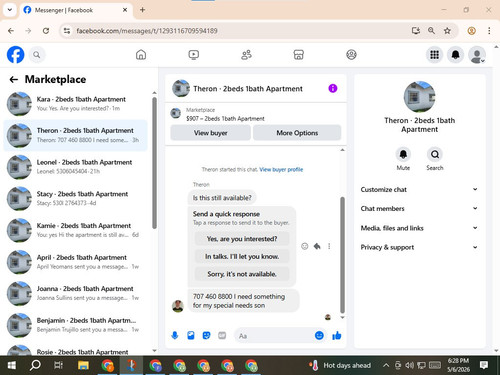Click the More Options button
This screenshot has width=500, height=375.
(297, 133)
